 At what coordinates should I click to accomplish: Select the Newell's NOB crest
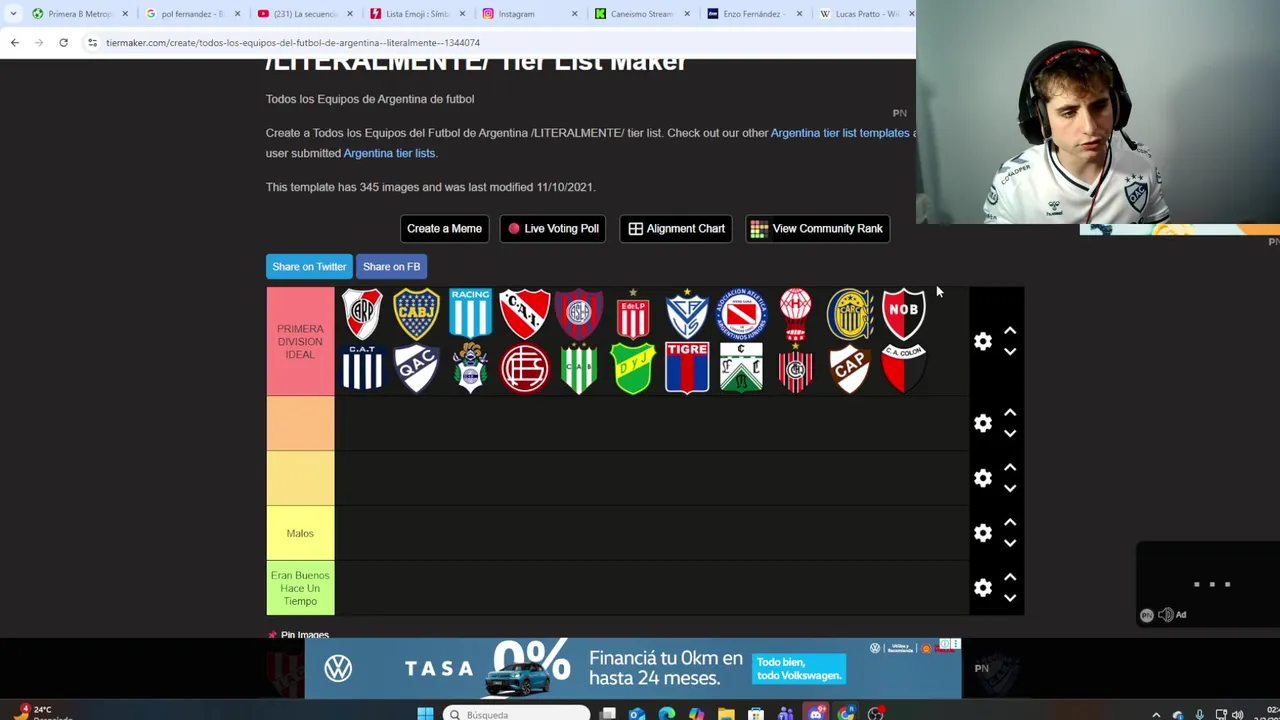tap(904, 314)
